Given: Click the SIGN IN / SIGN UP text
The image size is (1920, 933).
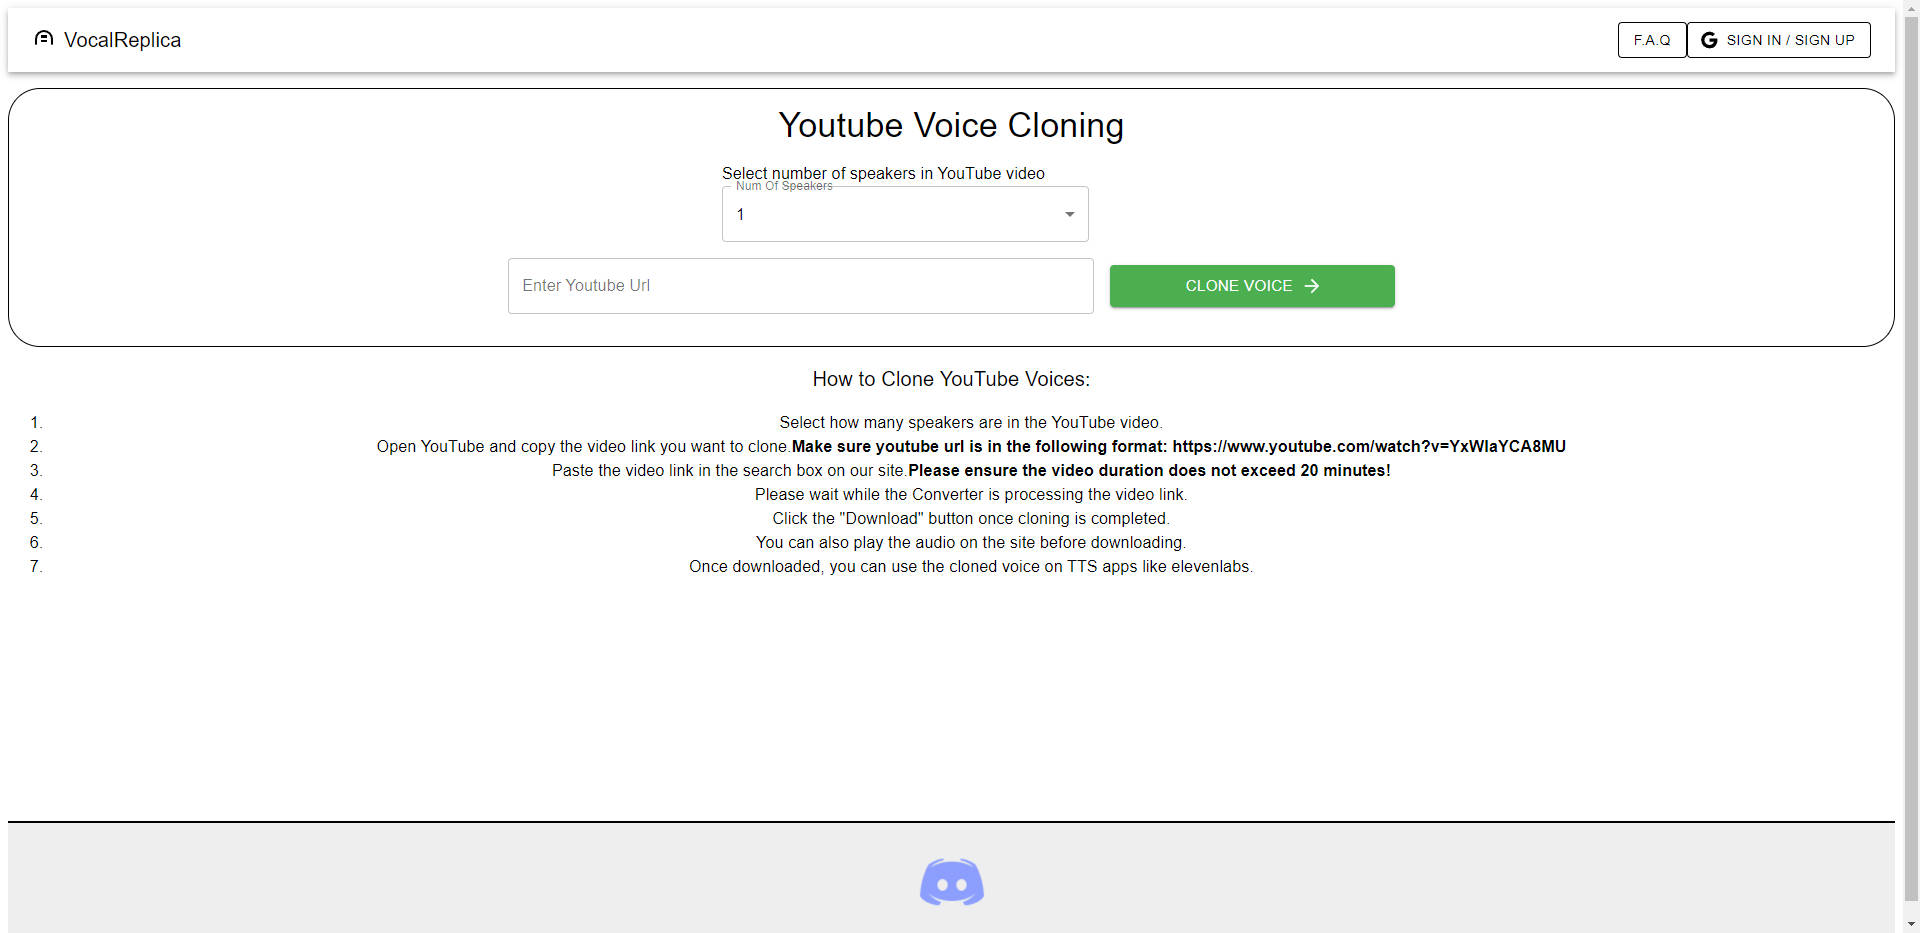Looking at the screenshot, I should click(x=1790, y=40).
